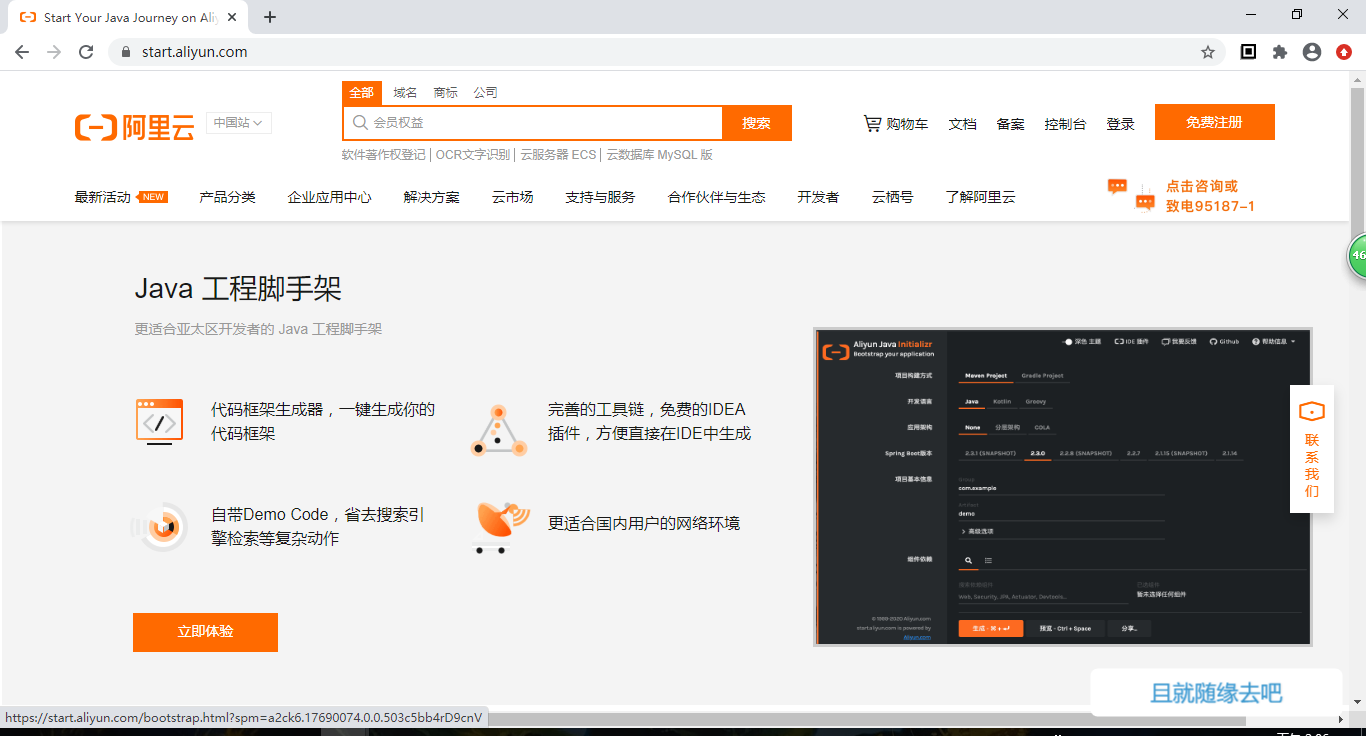Screen dimensions: 1366x736
Task: Select the 公司 search tab
Action: point(485,93)
